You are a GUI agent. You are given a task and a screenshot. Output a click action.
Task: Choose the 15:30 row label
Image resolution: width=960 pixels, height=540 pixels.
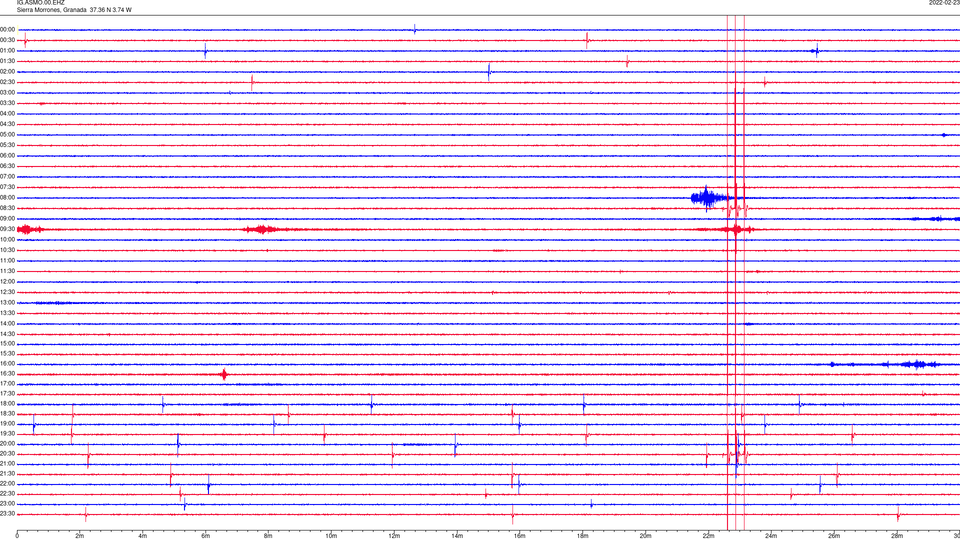[7, 354]
